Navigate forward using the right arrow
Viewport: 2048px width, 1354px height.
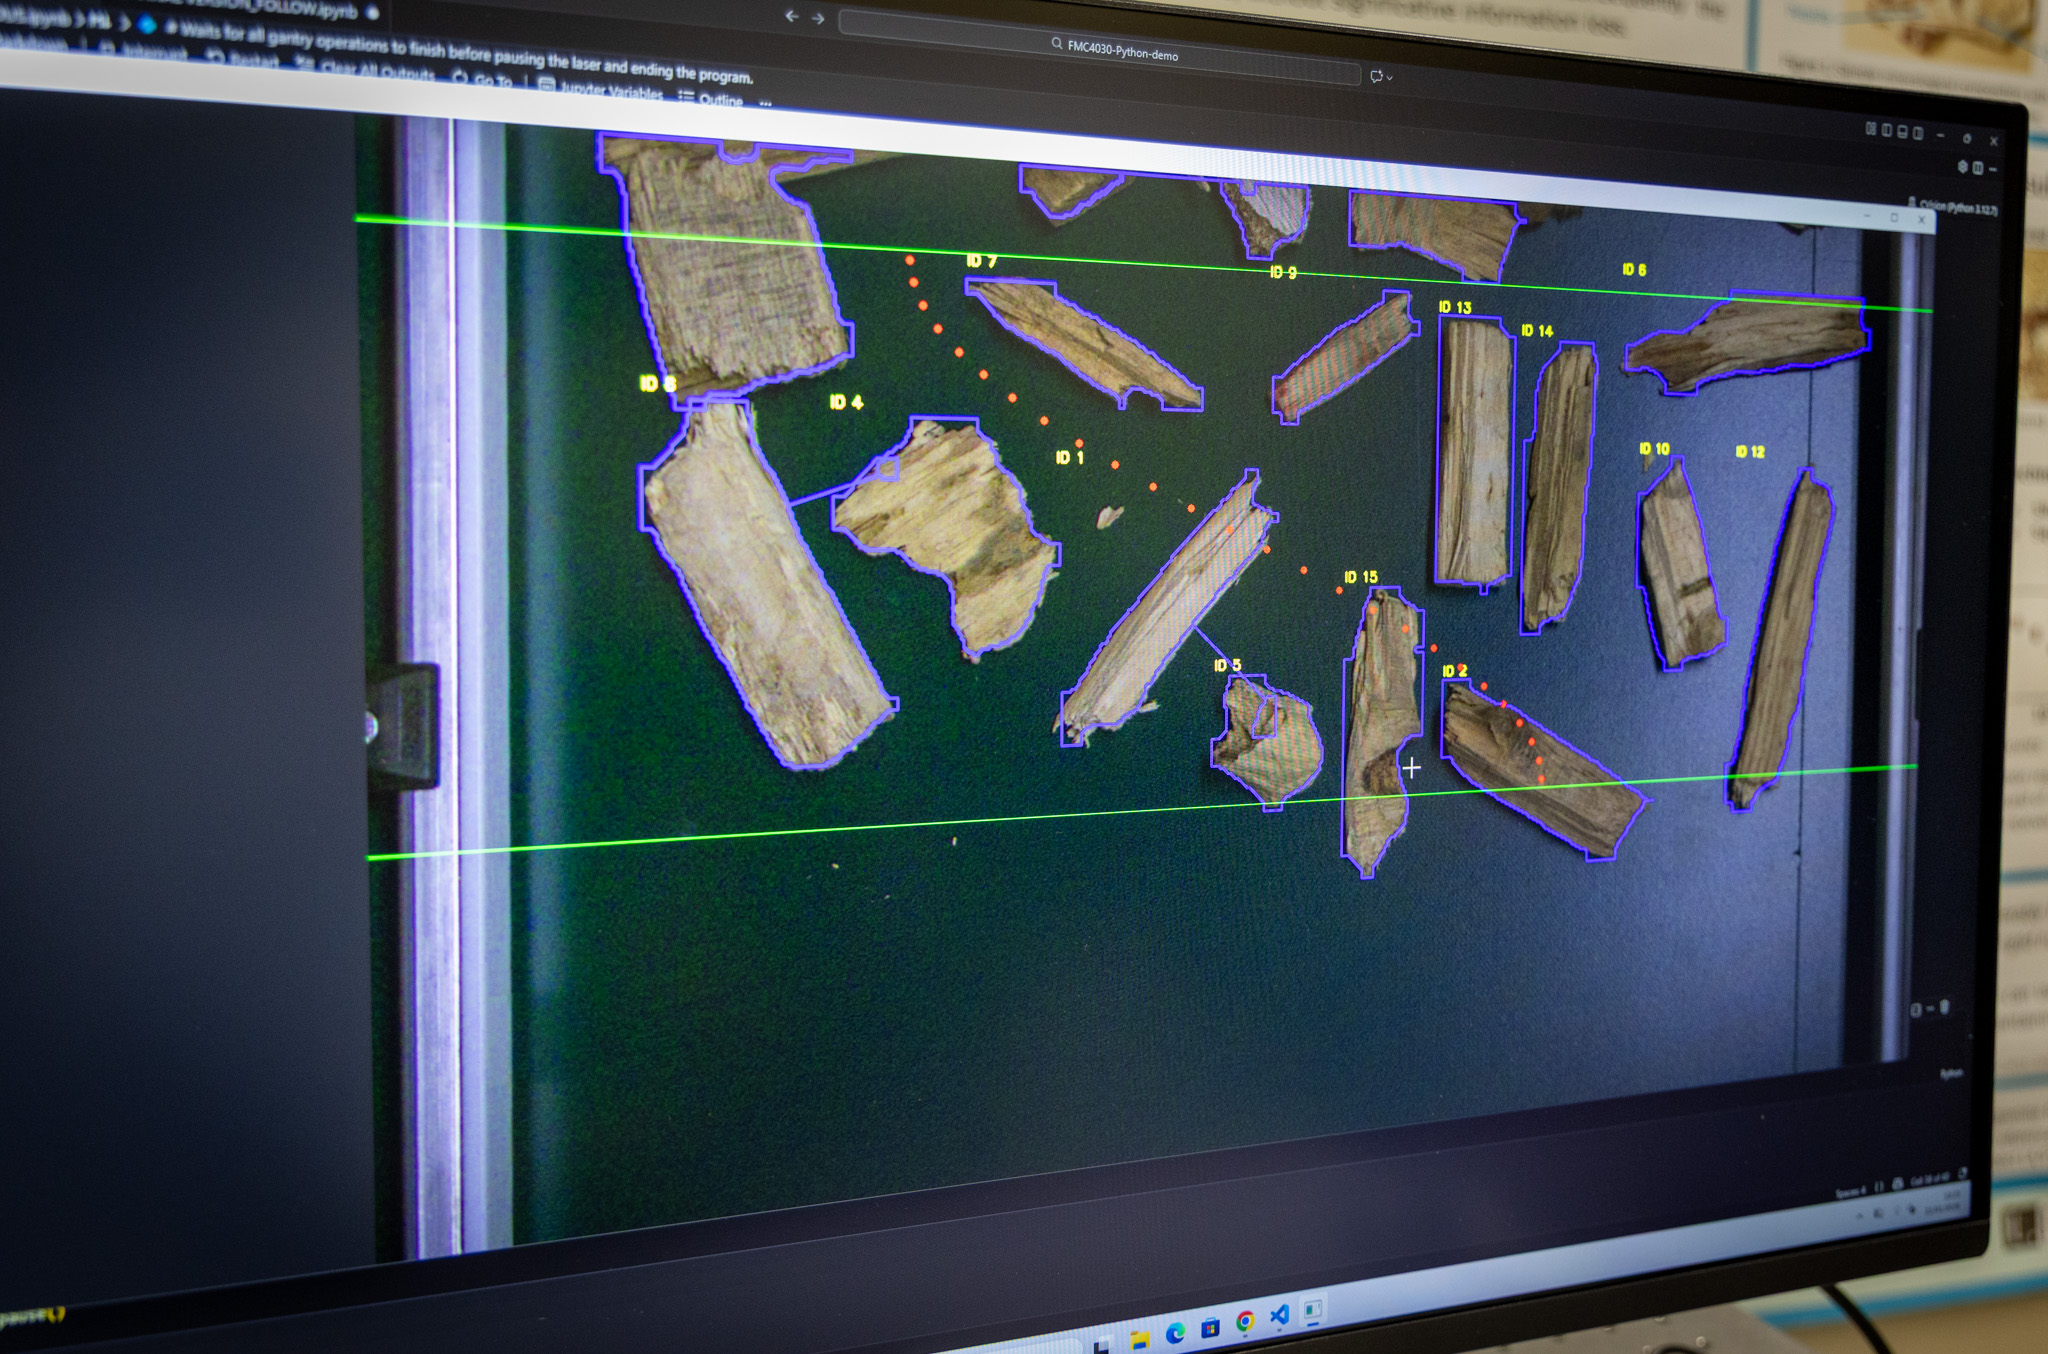pos(818,18)
